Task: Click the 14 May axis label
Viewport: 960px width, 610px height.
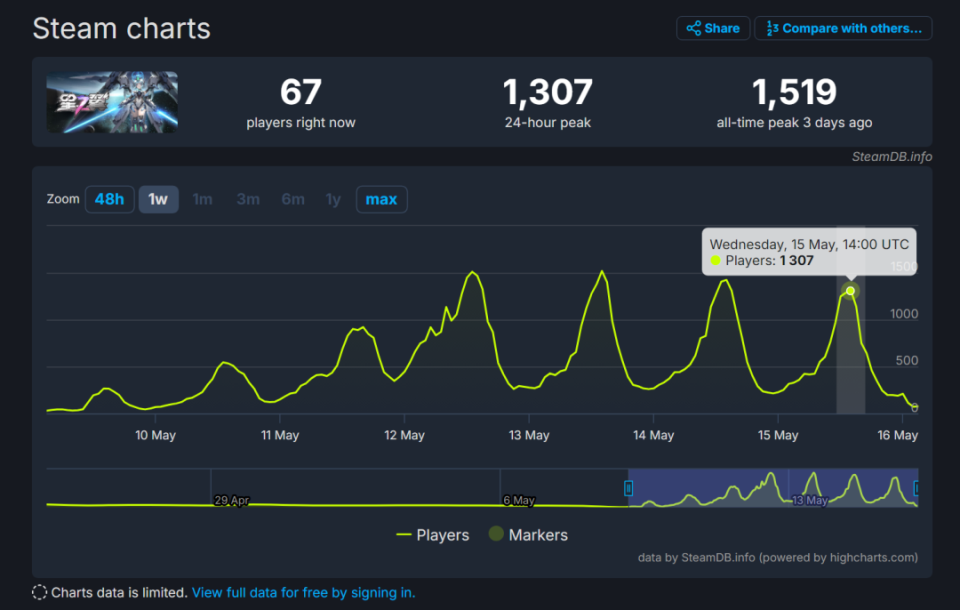Action: (653, 435)
